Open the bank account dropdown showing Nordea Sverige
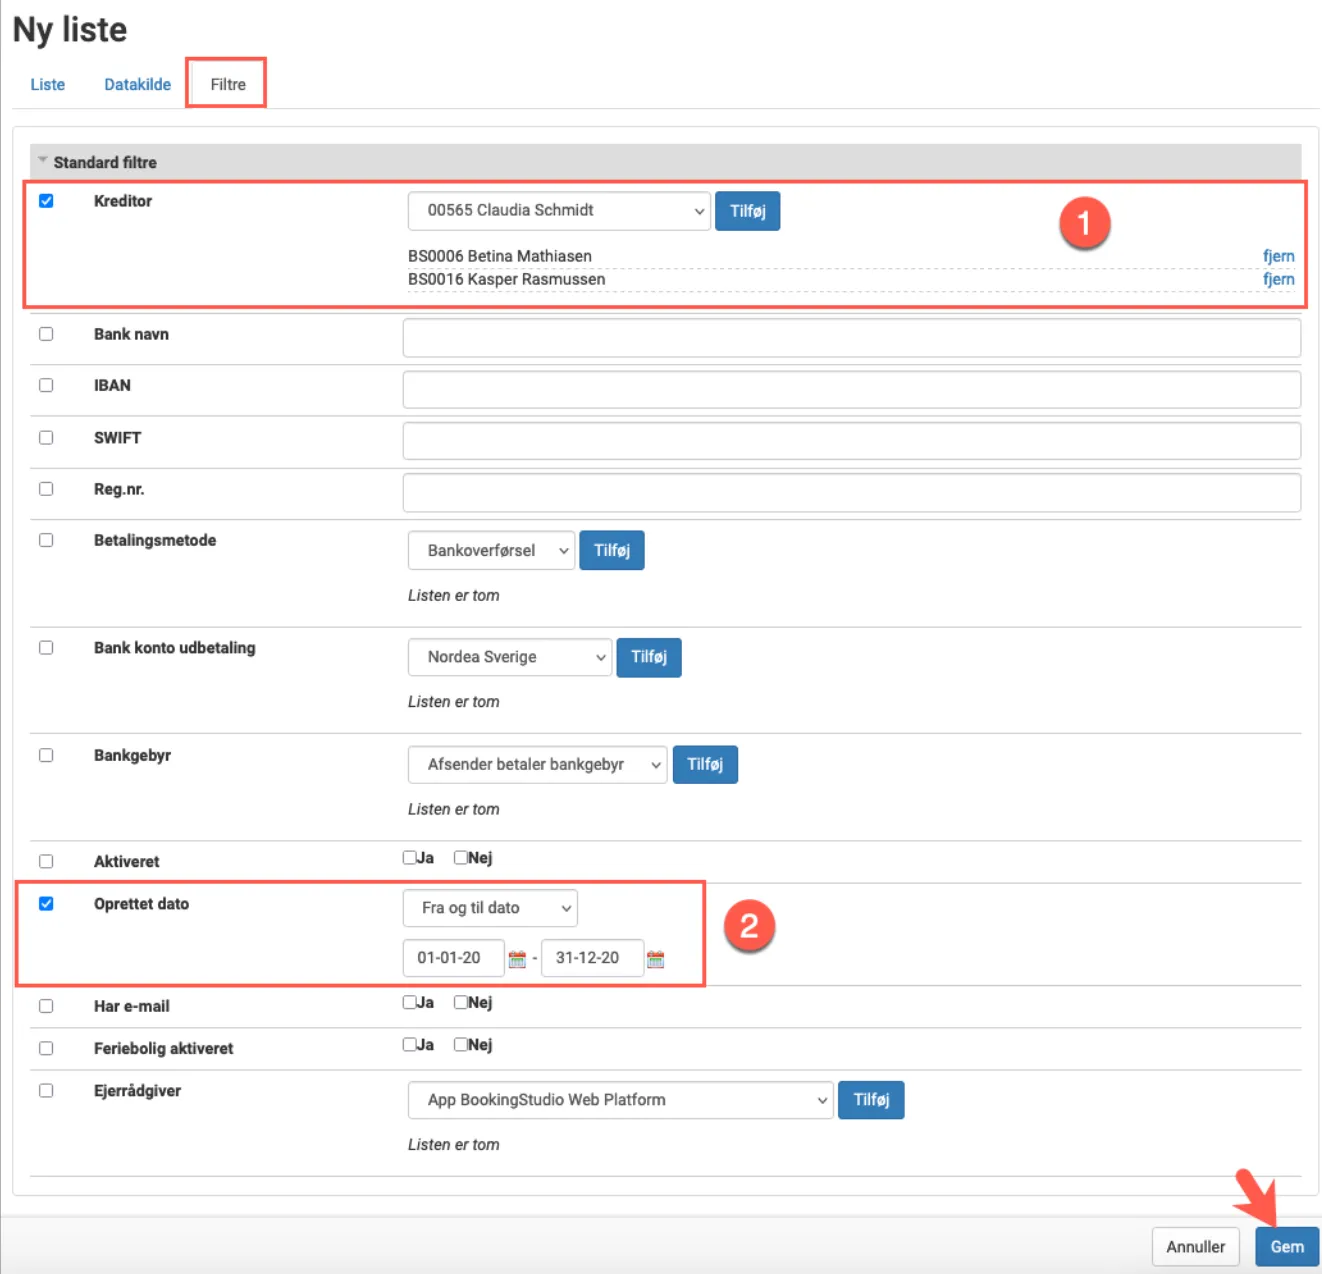Screen dimensions: 1322x1274 coord(510,657)
